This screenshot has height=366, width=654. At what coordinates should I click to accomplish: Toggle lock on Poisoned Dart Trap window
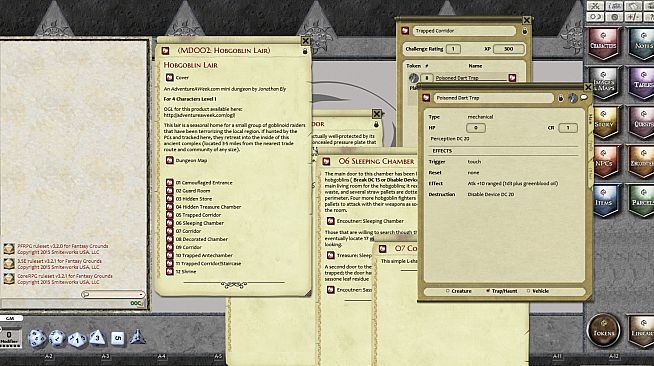[x=561, y=98]
